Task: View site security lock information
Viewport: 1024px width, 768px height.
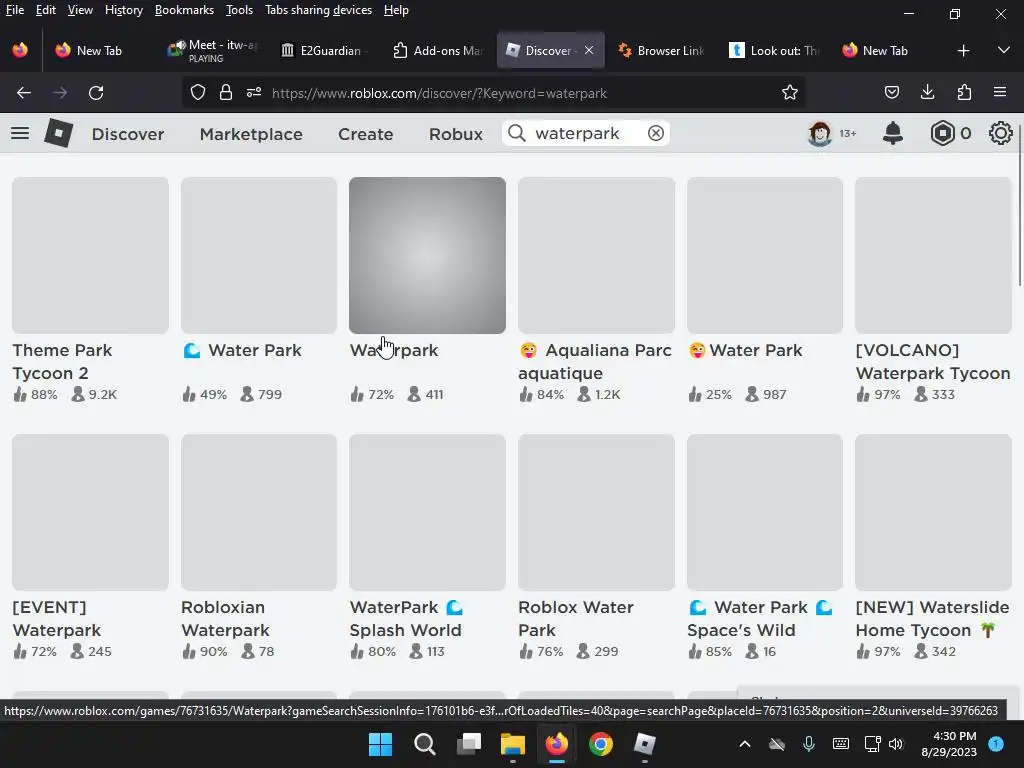Action: pyautogui.click(x=226, y=93)
